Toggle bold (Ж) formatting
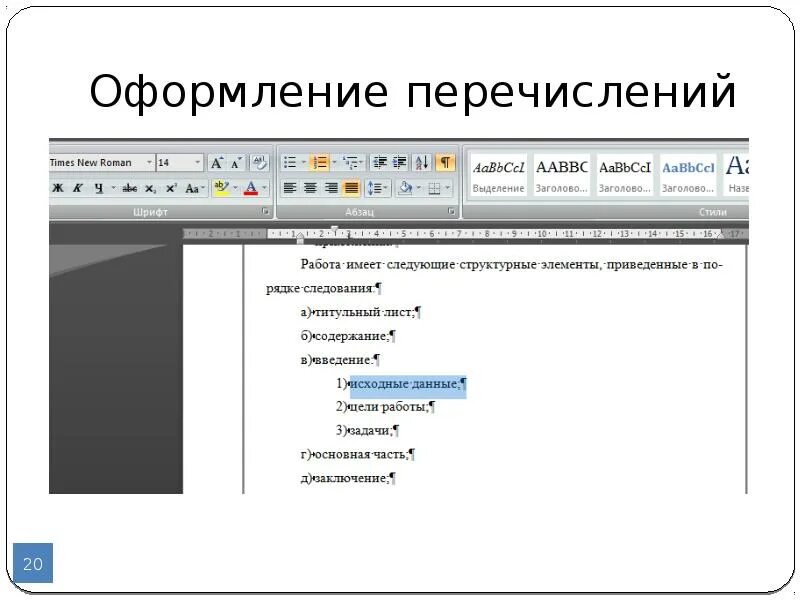This screenshot has width=800, height=600. click(58, 188)
